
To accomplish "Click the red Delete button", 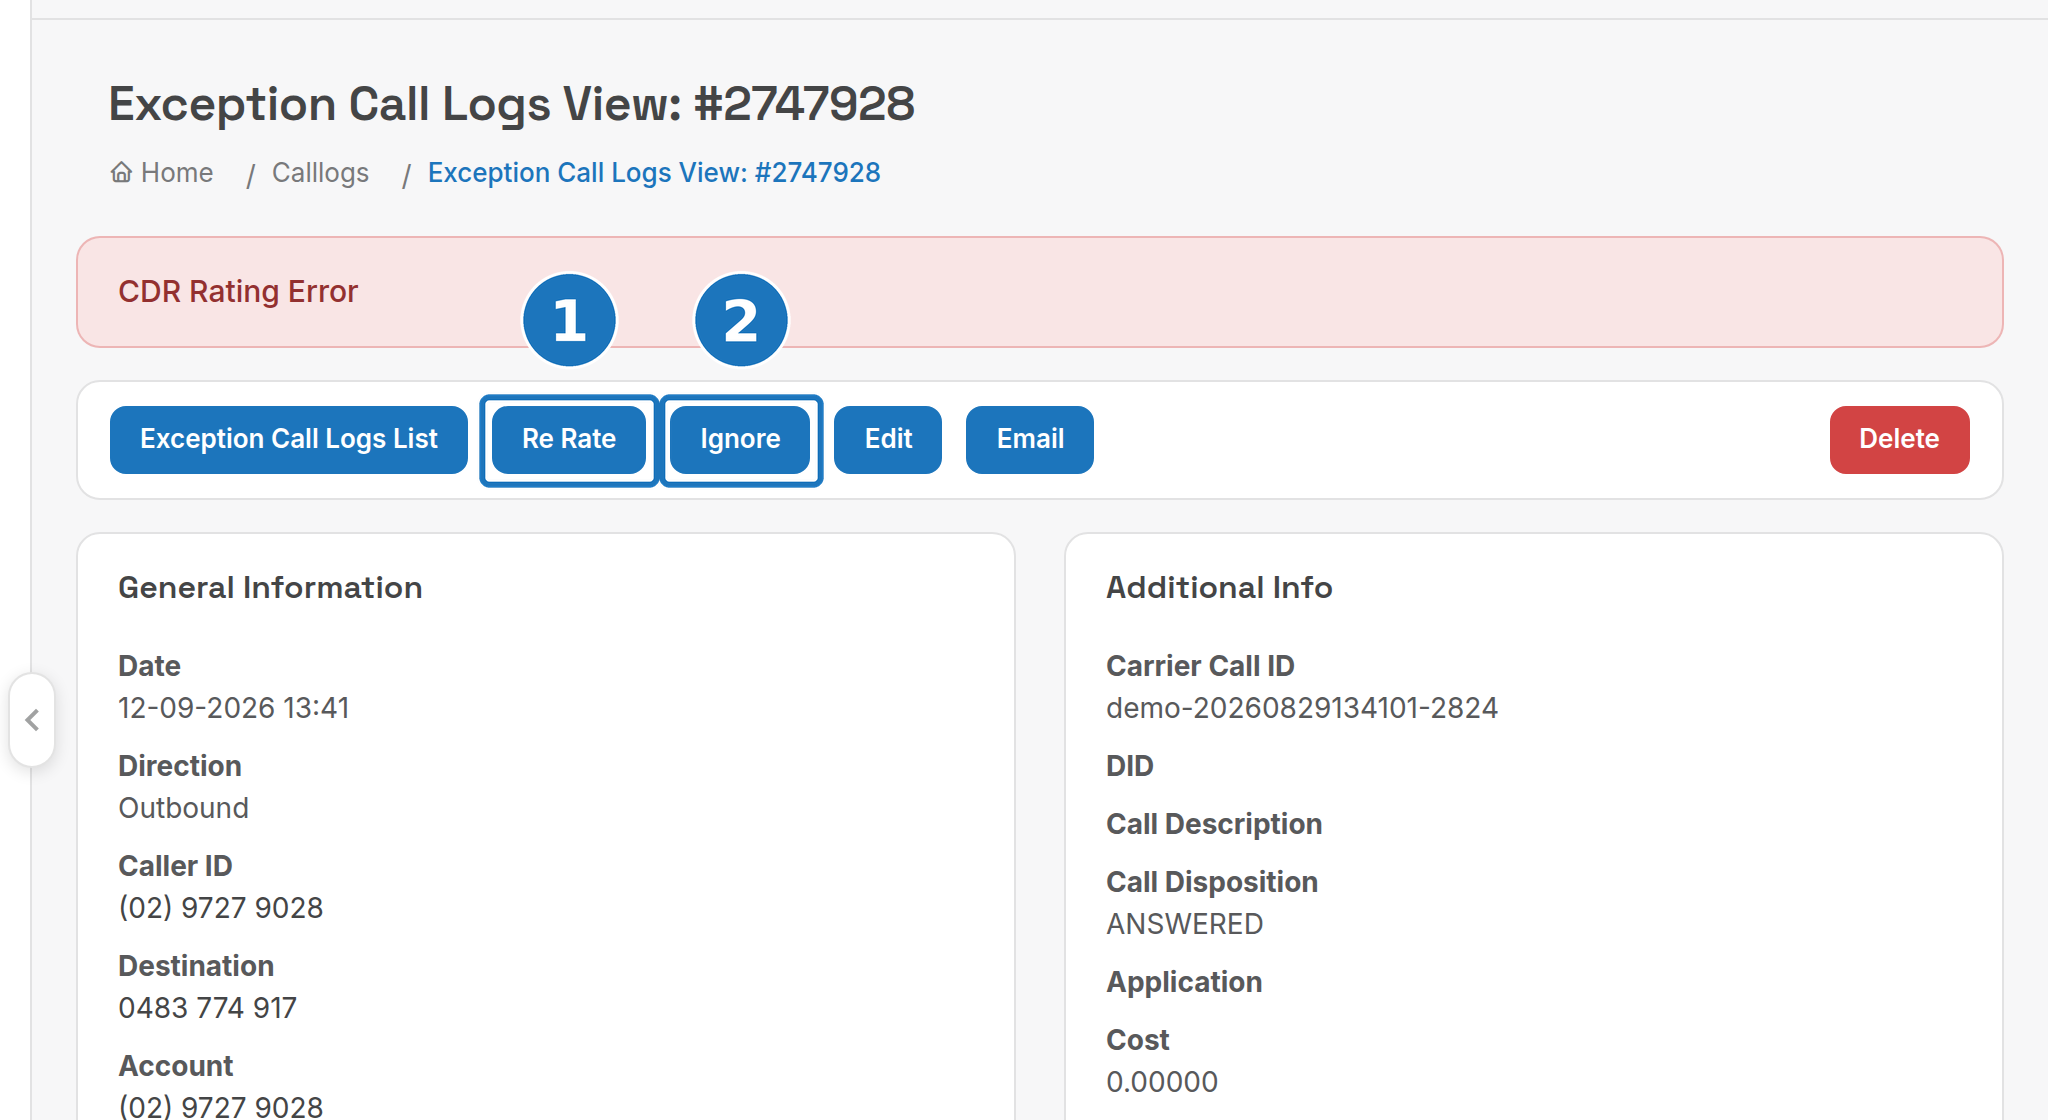I will point(1899,440).
